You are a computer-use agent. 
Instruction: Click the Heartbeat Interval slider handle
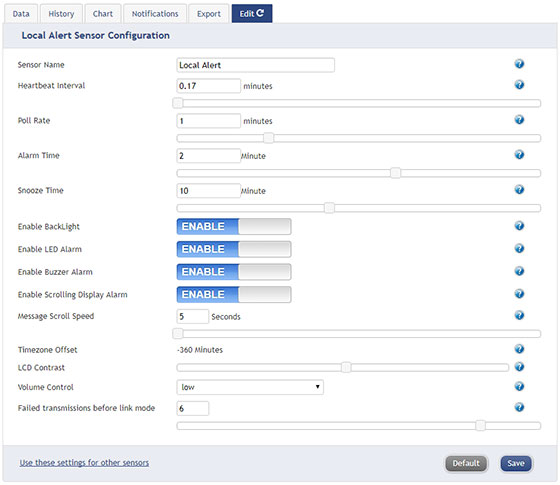(178, 103)
